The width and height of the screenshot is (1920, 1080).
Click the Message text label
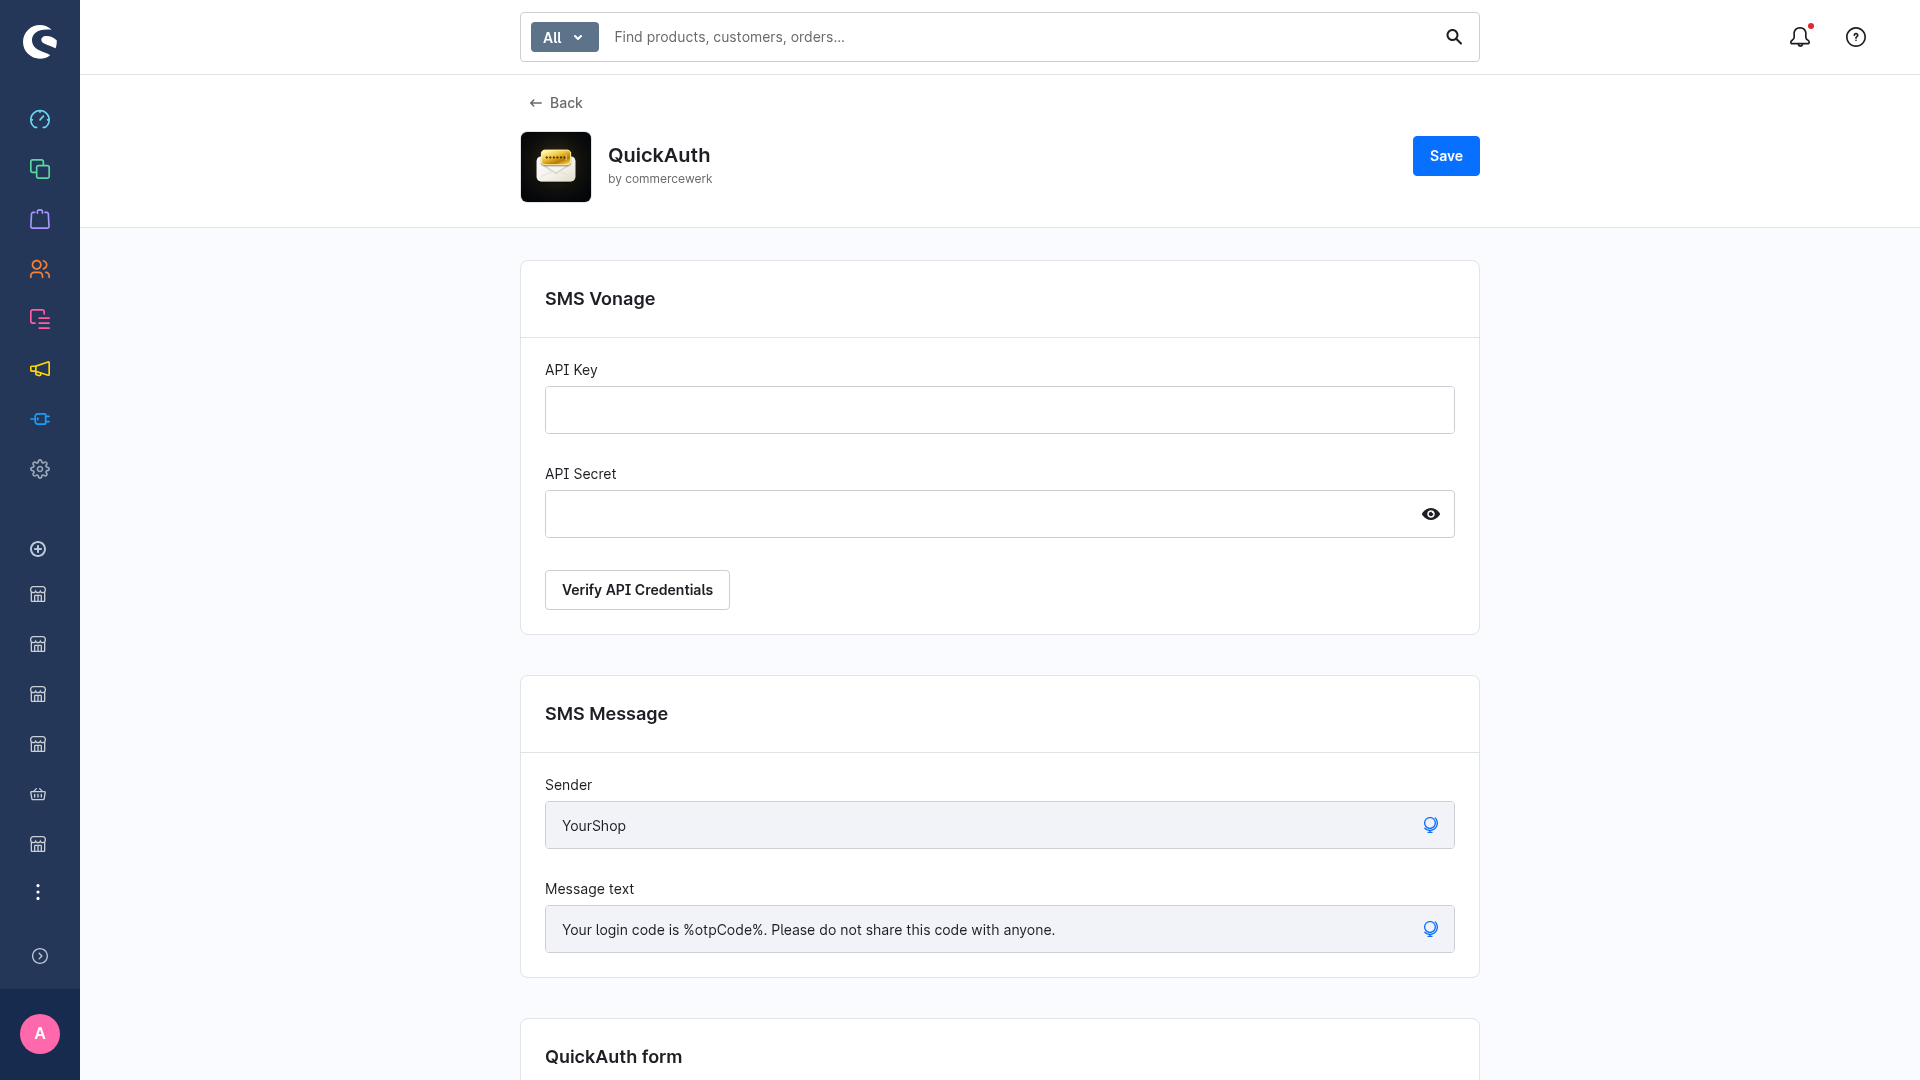[589, 889]
